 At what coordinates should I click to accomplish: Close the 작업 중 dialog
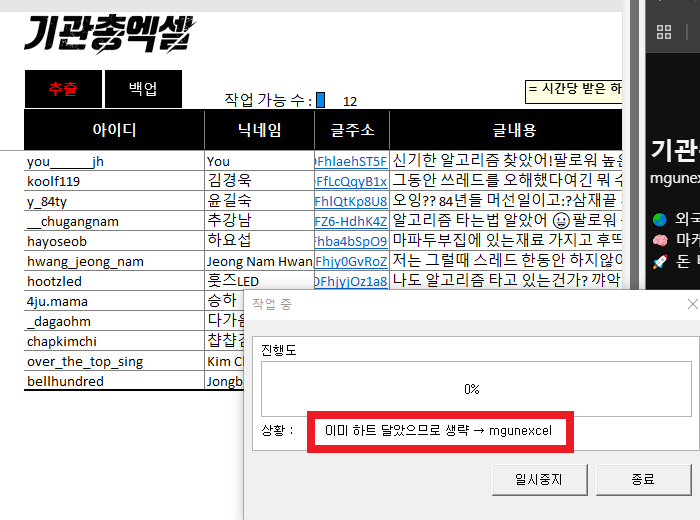click(693, 304)
